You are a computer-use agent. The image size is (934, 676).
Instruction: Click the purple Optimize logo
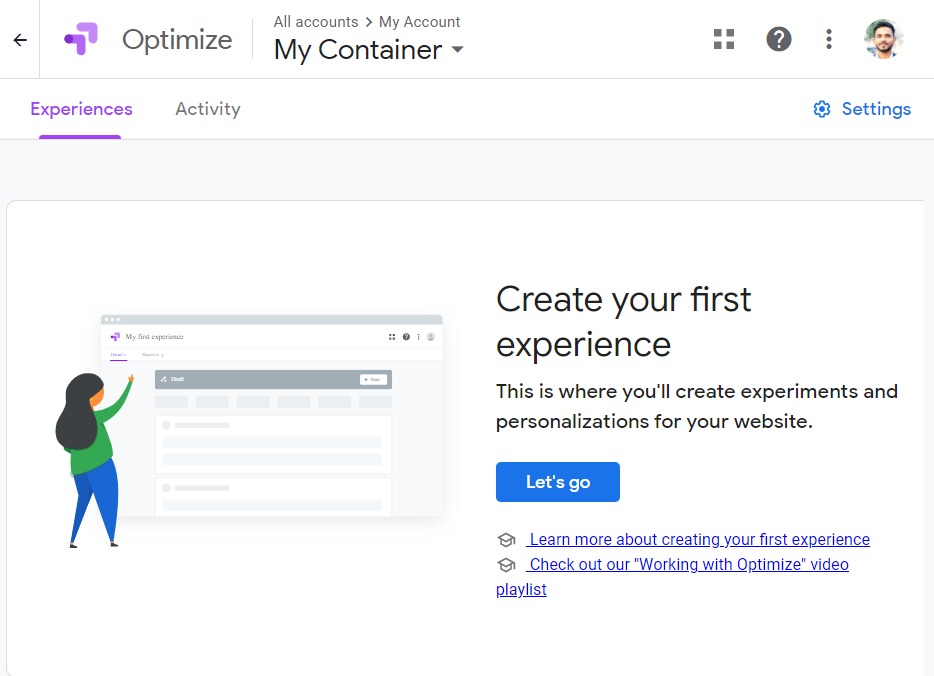point(81,39)
